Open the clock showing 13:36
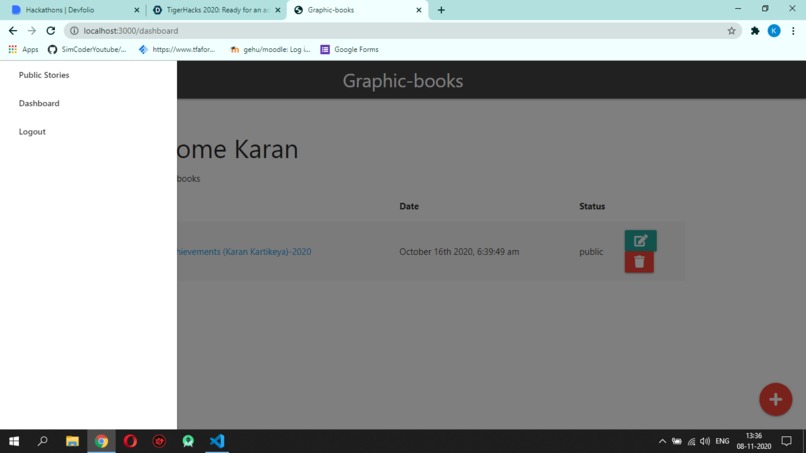Viewport: 806px width, 453px height. [x=754, y=441]
